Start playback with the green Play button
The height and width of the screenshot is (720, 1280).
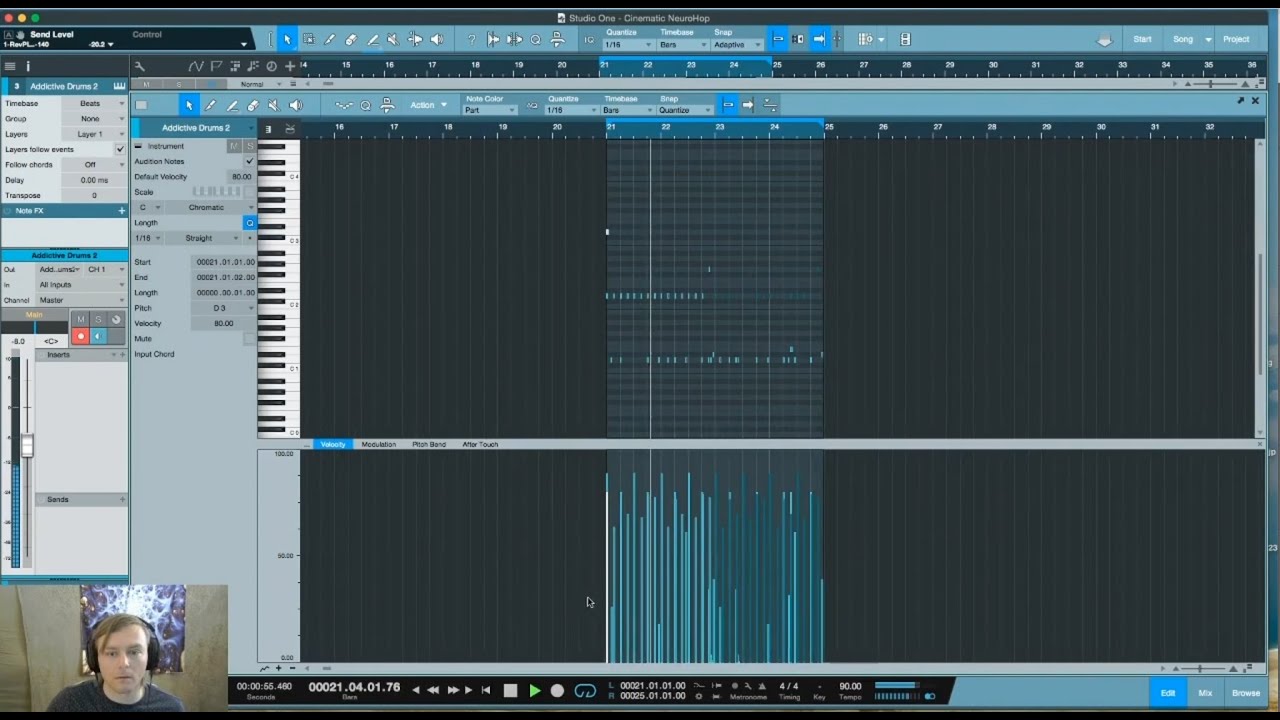coord(534,690)
